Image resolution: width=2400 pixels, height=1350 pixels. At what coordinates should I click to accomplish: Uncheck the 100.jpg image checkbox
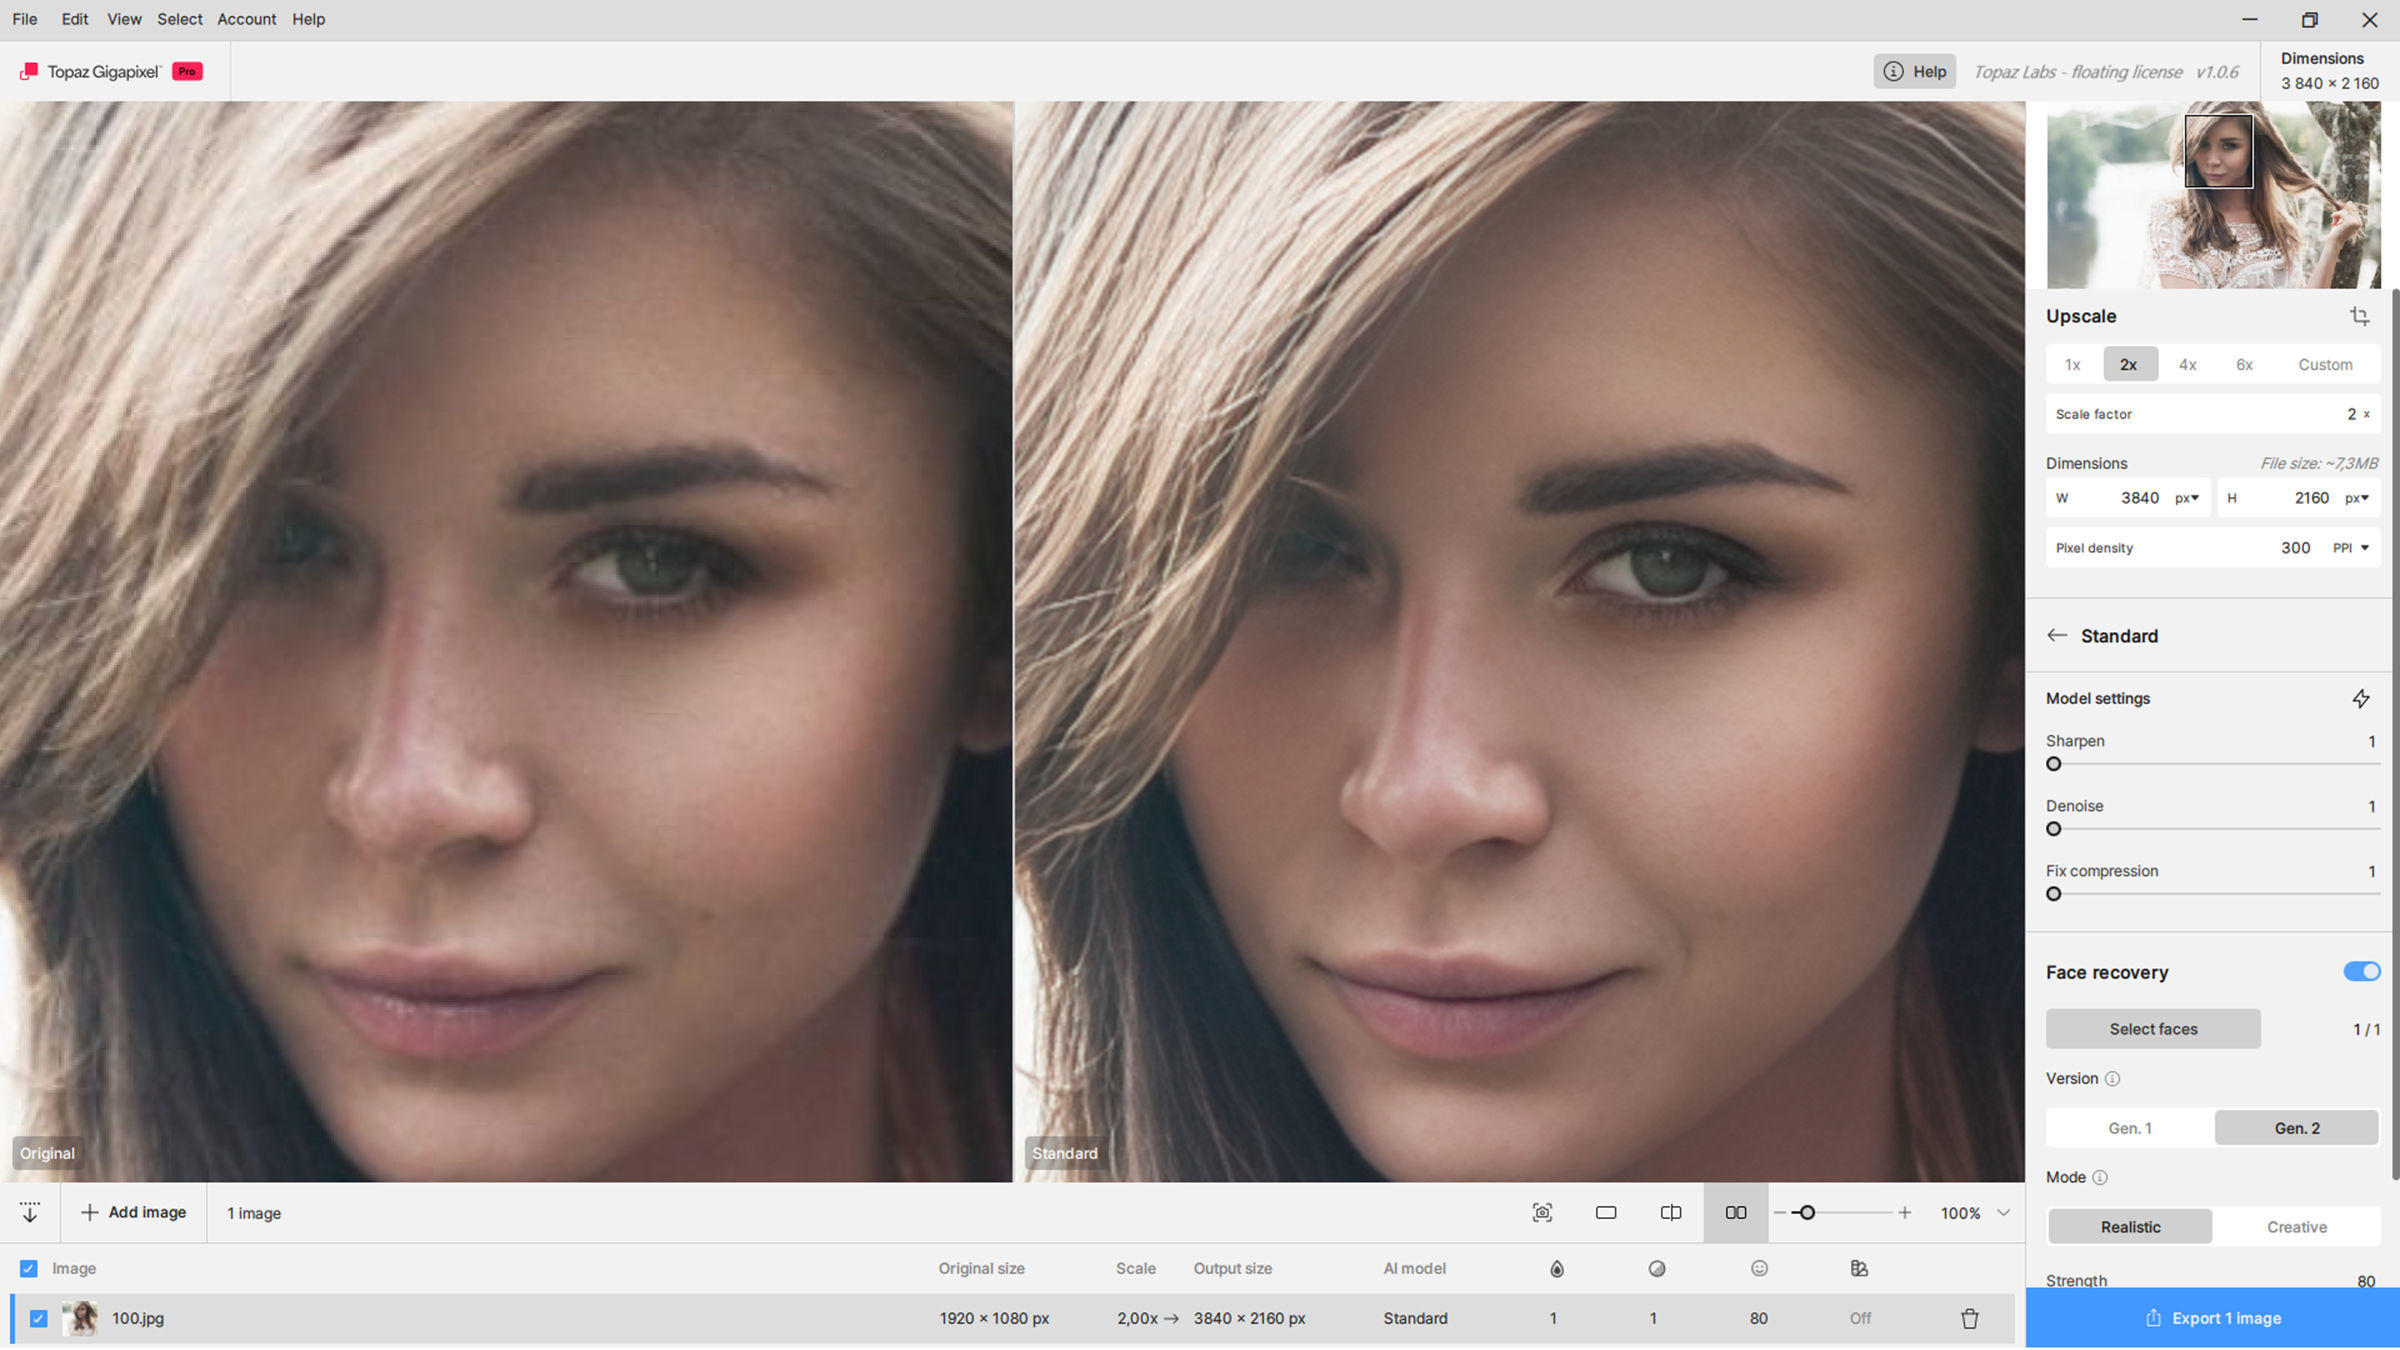tap(37, 1318)
